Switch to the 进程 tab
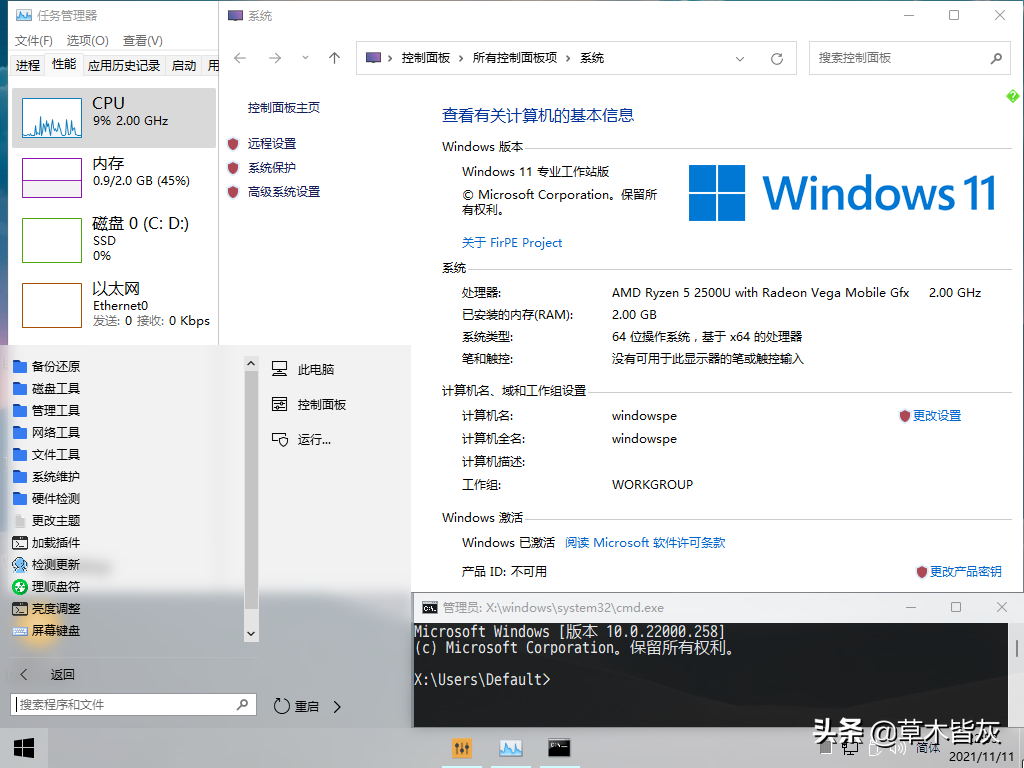The width and height of the screenshot is (1024, 768). 28,65
